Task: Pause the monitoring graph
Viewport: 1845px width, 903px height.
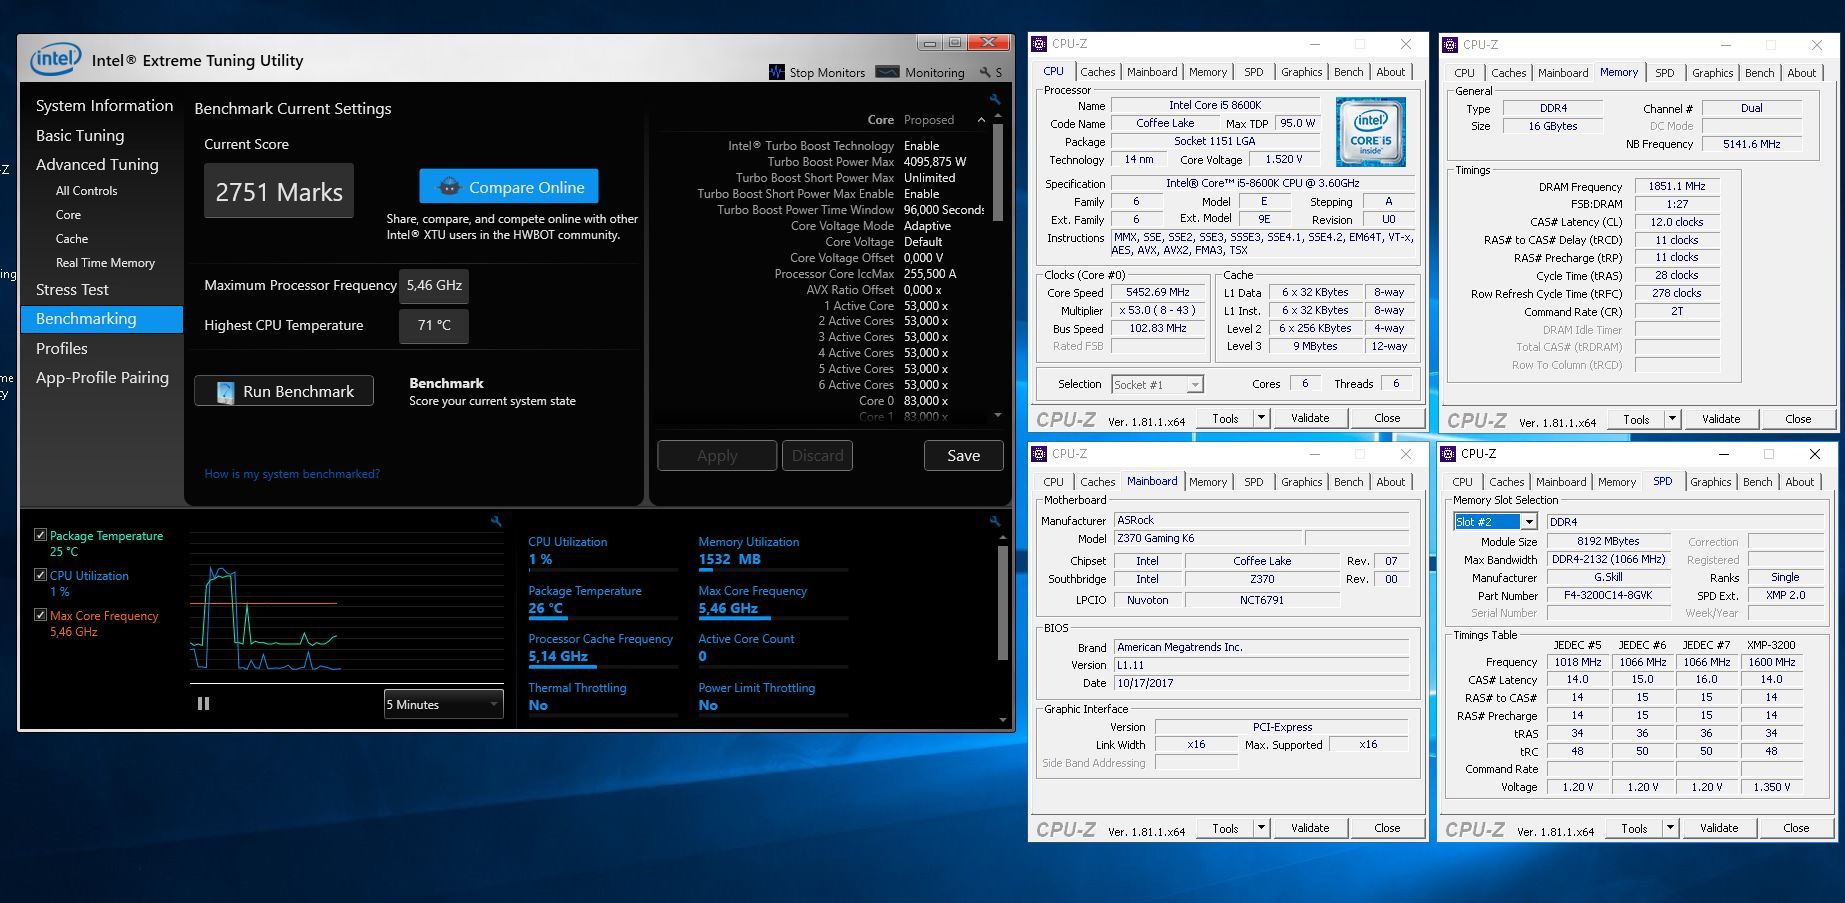Action: (x=204, y=704)
